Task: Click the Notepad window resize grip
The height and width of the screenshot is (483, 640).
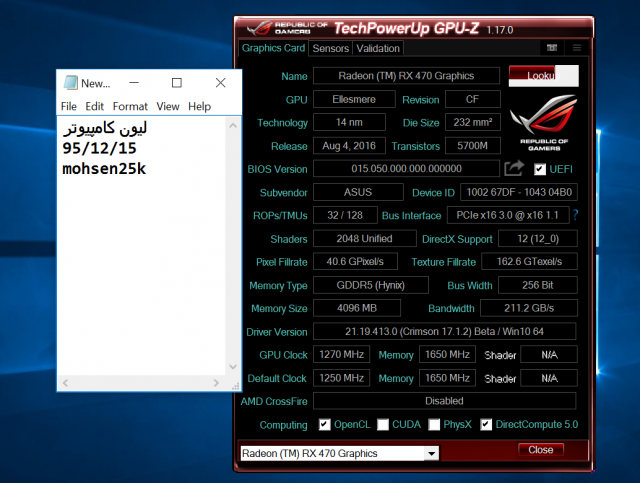Action: tap(236, 386)
